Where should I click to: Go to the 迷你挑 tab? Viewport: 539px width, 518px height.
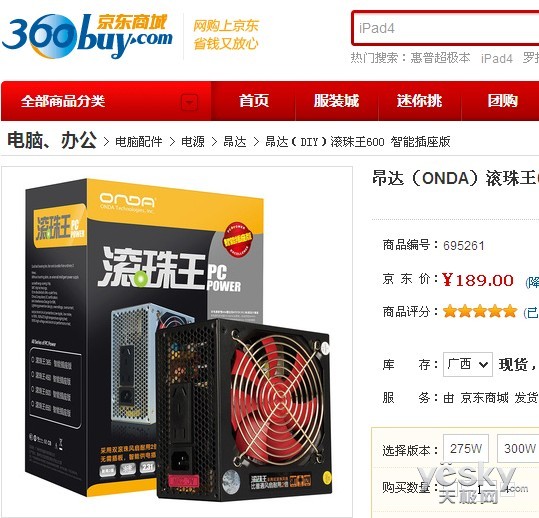419,101
